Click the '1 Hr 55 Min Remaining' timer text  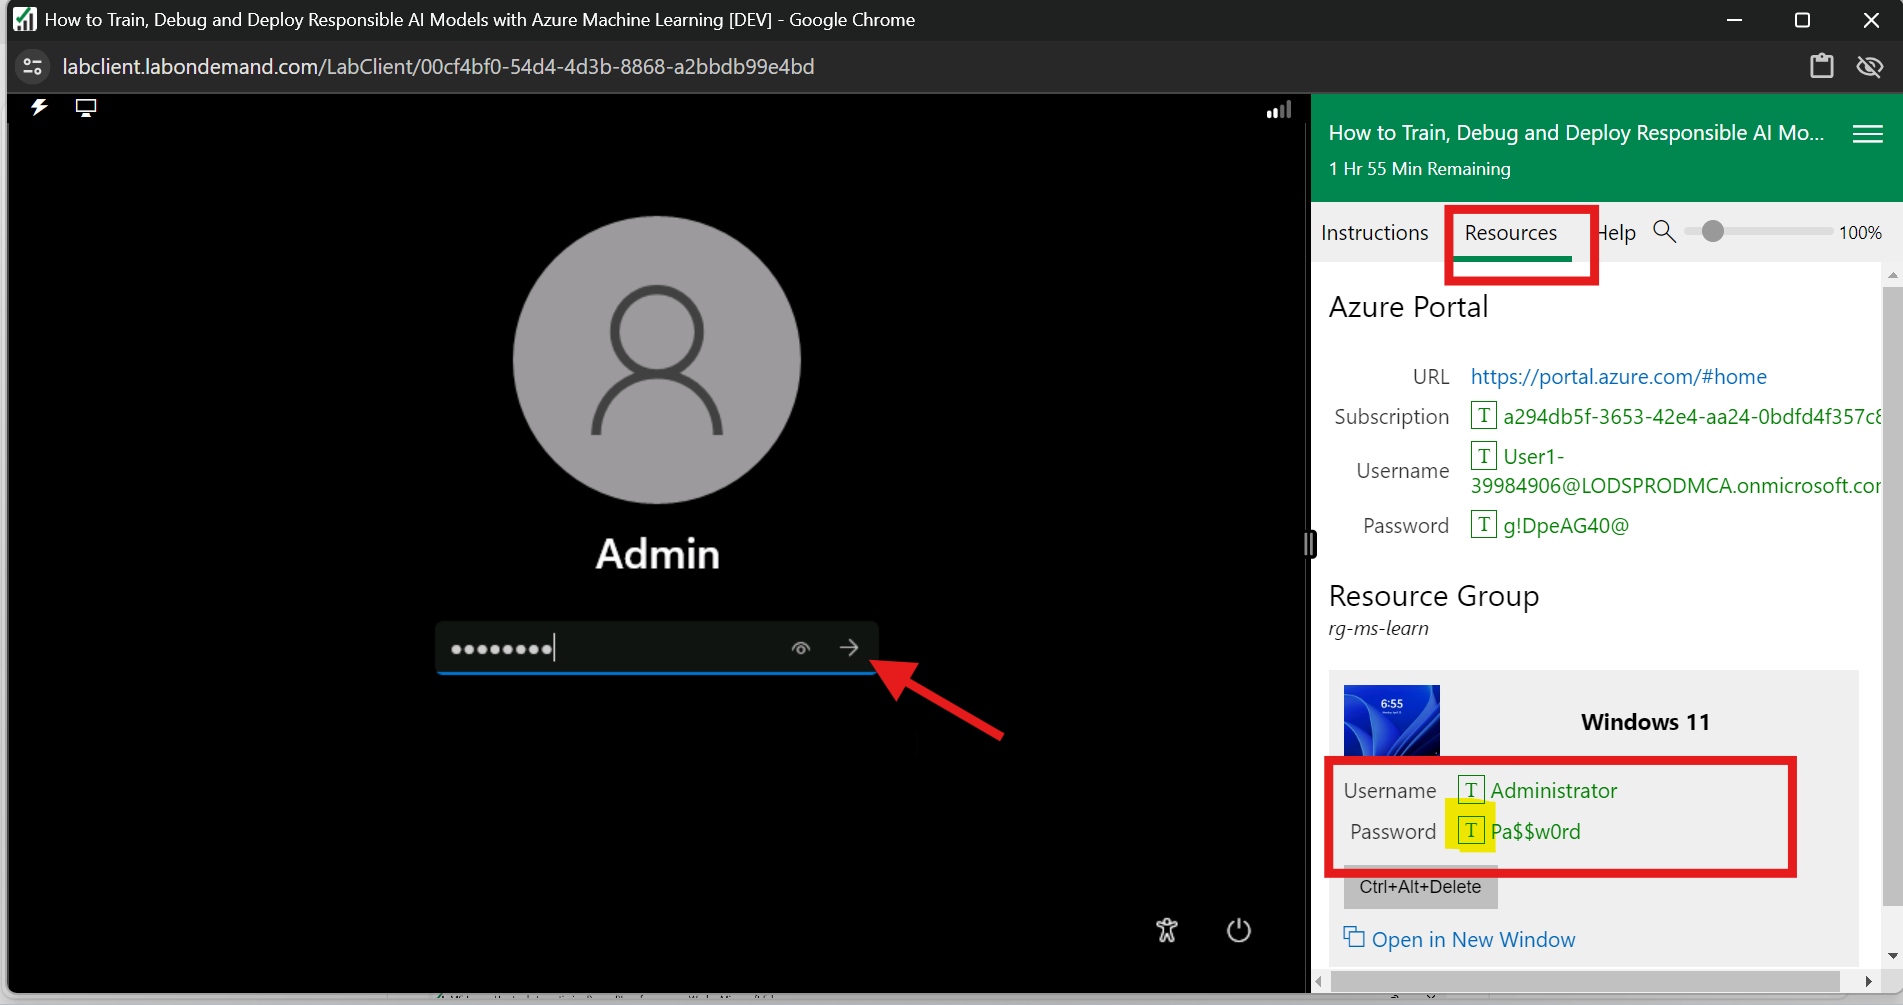(1420, 169)
